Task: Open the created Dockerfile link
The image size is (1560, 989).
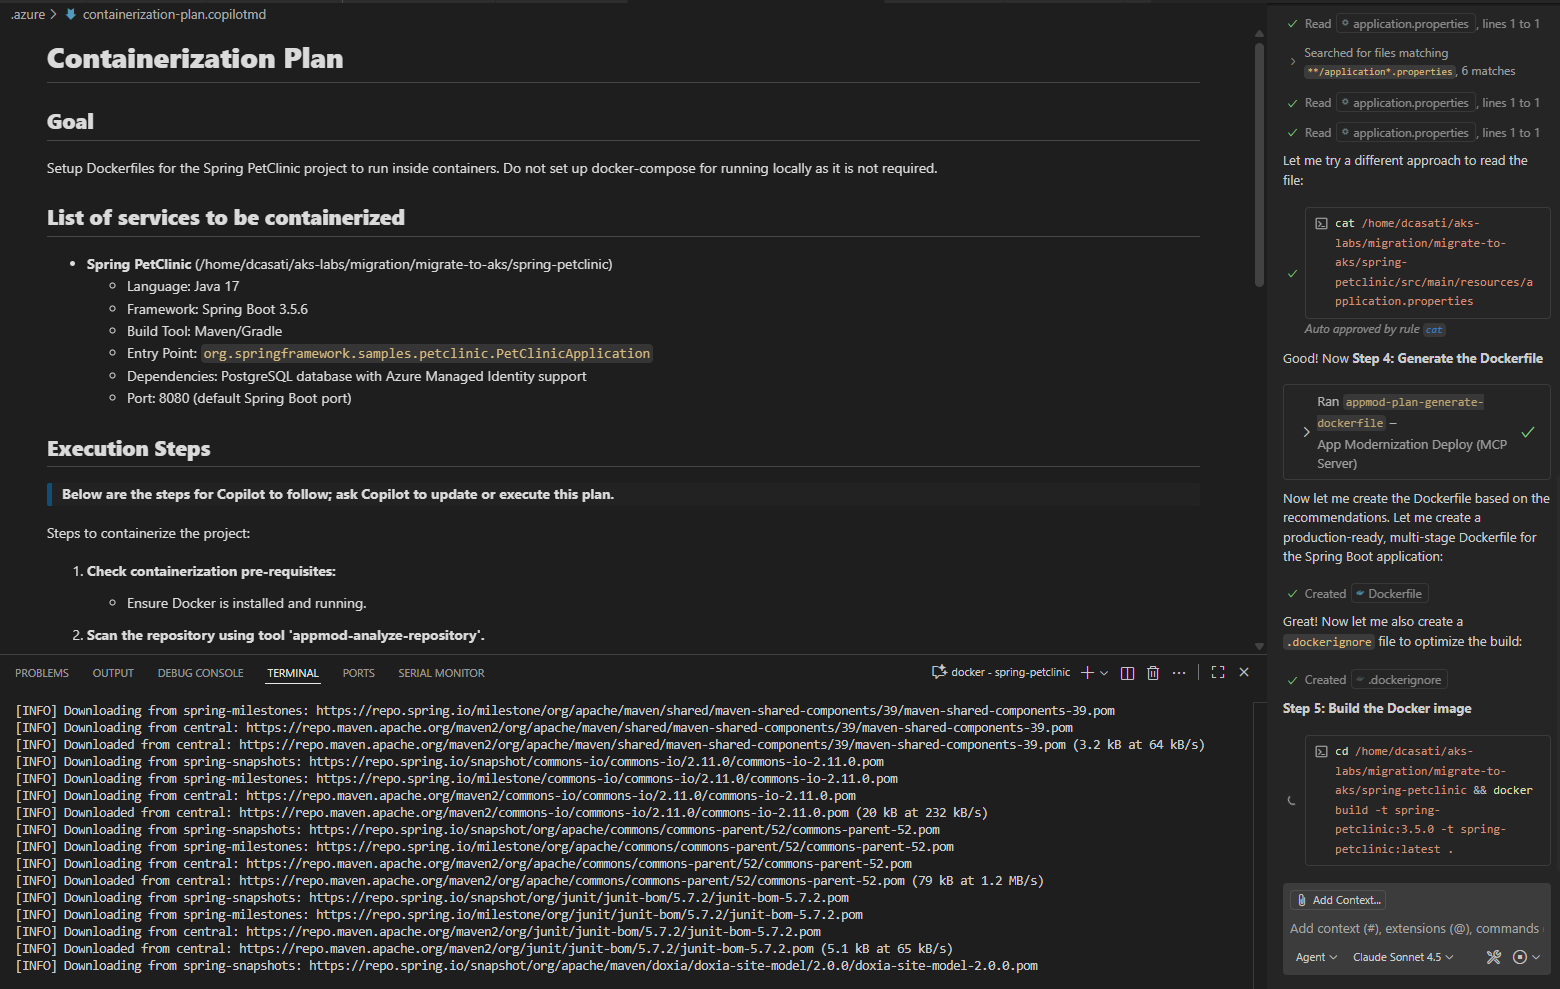Action: pyautogui.click(x=1389, y=593)
